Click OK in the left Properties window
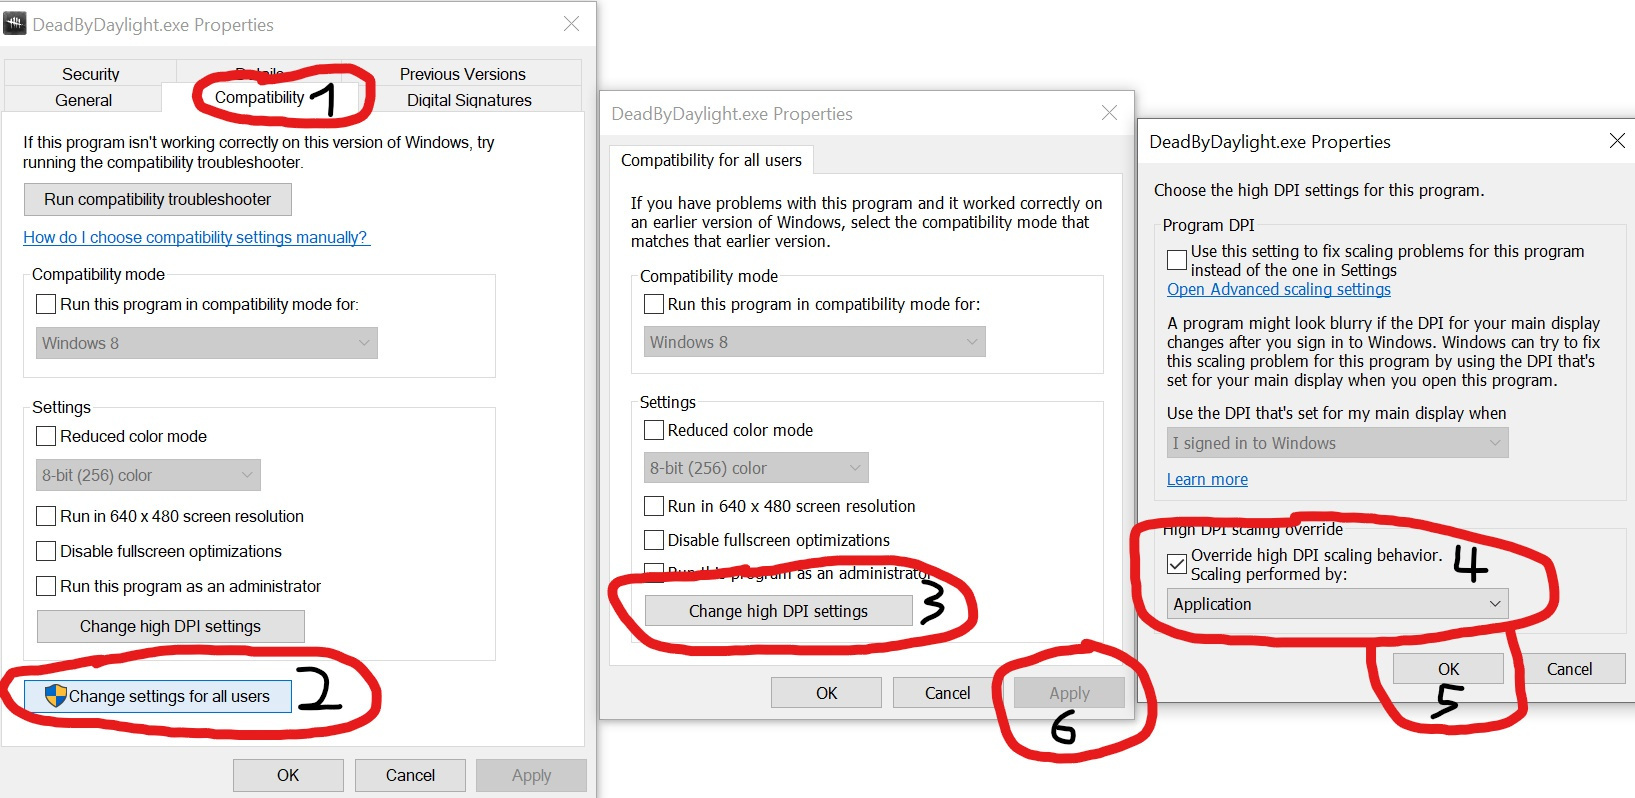This screenshot has height=798, width=1635. pos(288,775)
